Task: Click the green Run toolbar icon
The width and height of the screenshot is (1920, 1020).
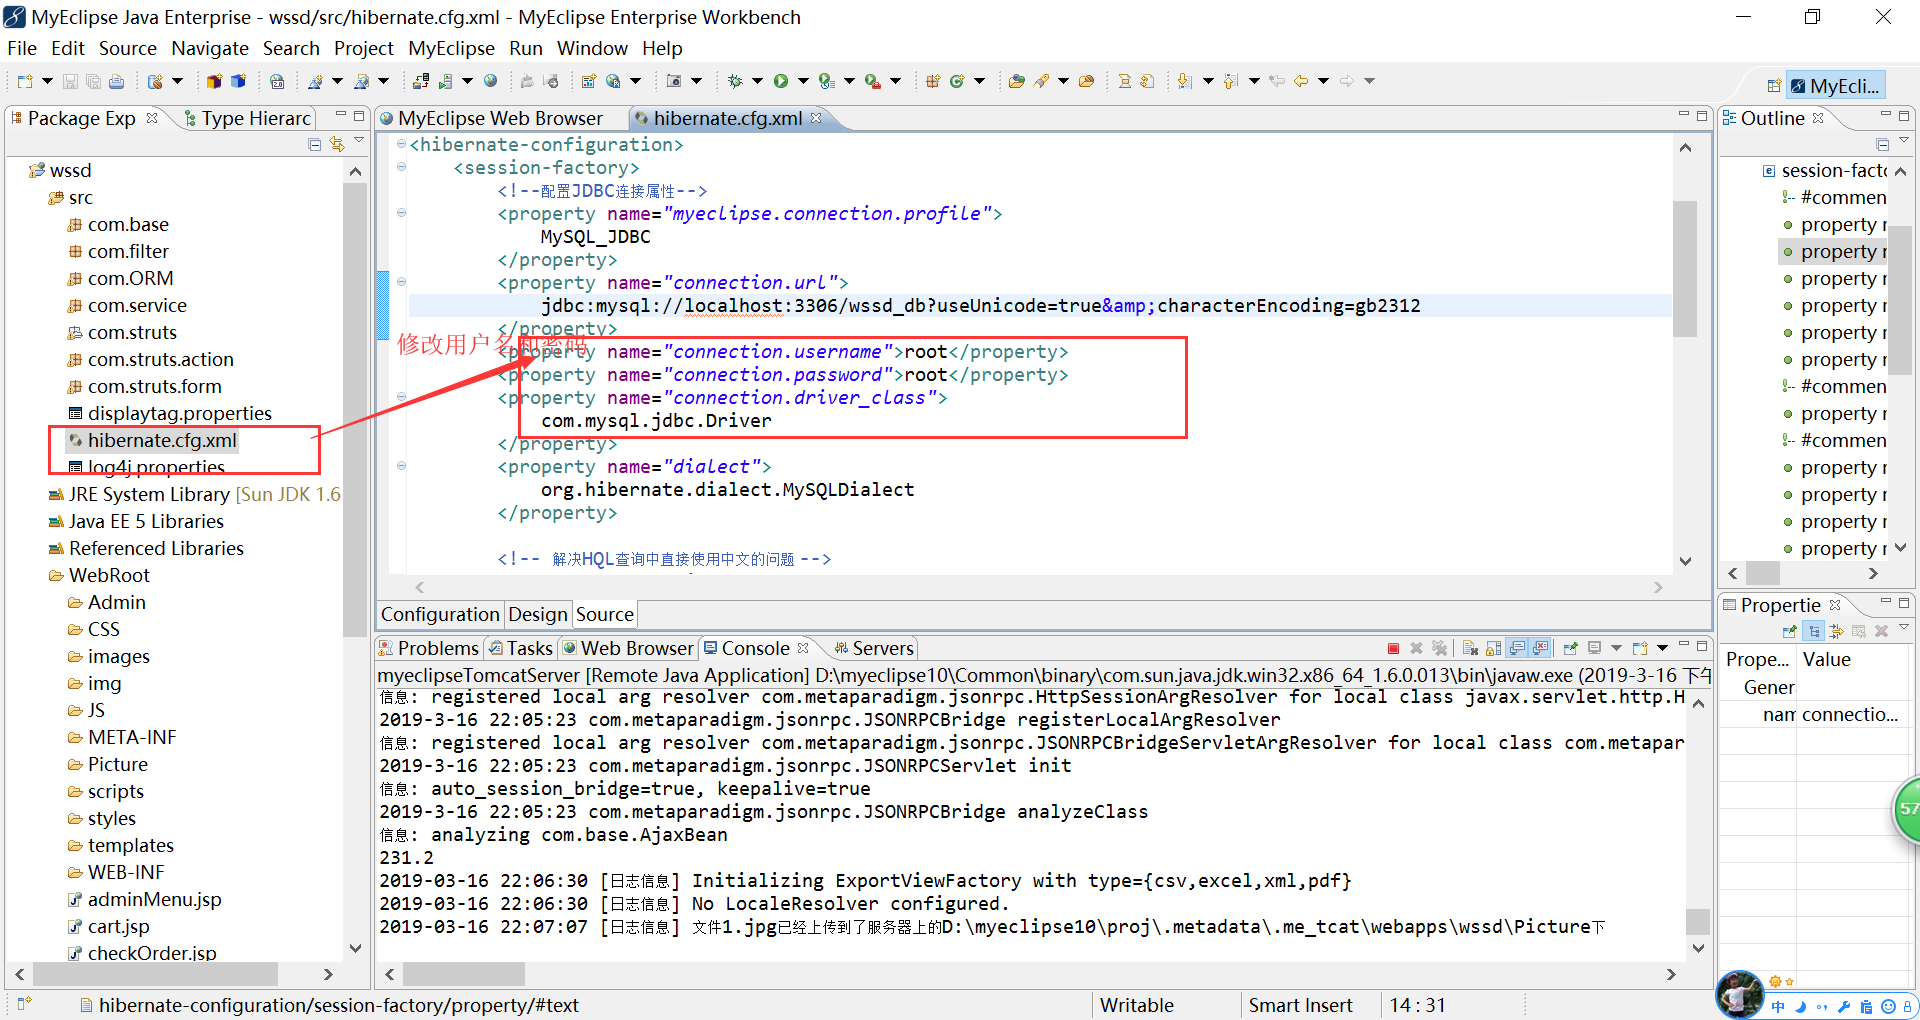Action: (x=781, y=81)
